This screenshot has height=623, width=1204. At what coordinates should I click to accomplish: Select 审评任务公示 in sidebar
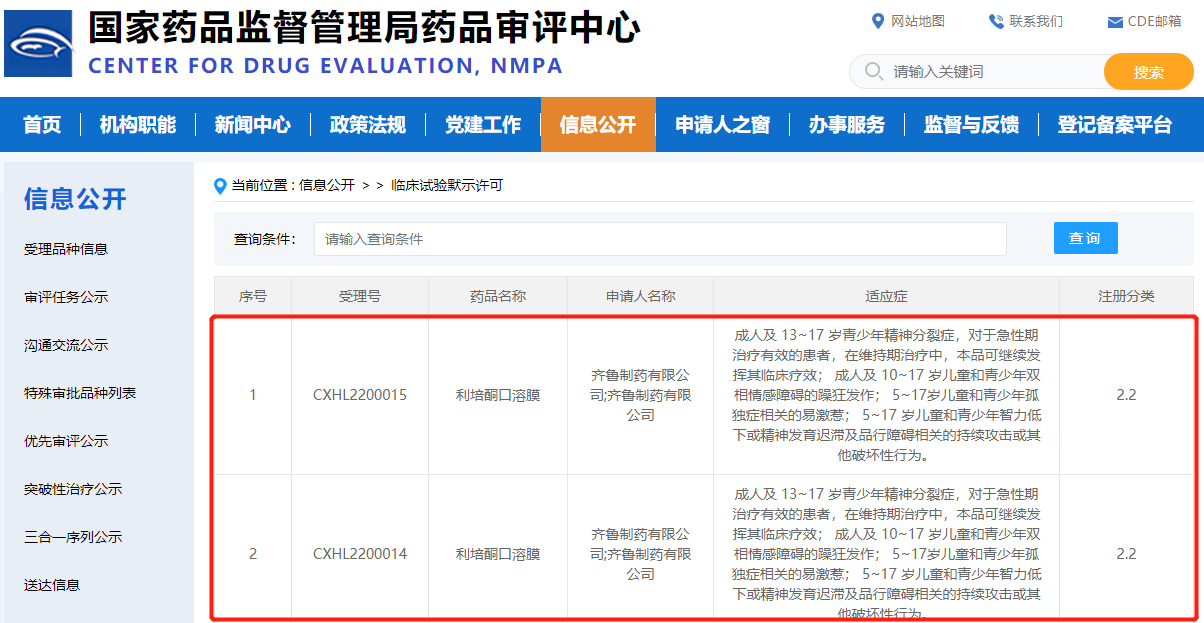[x=66, y=297]
